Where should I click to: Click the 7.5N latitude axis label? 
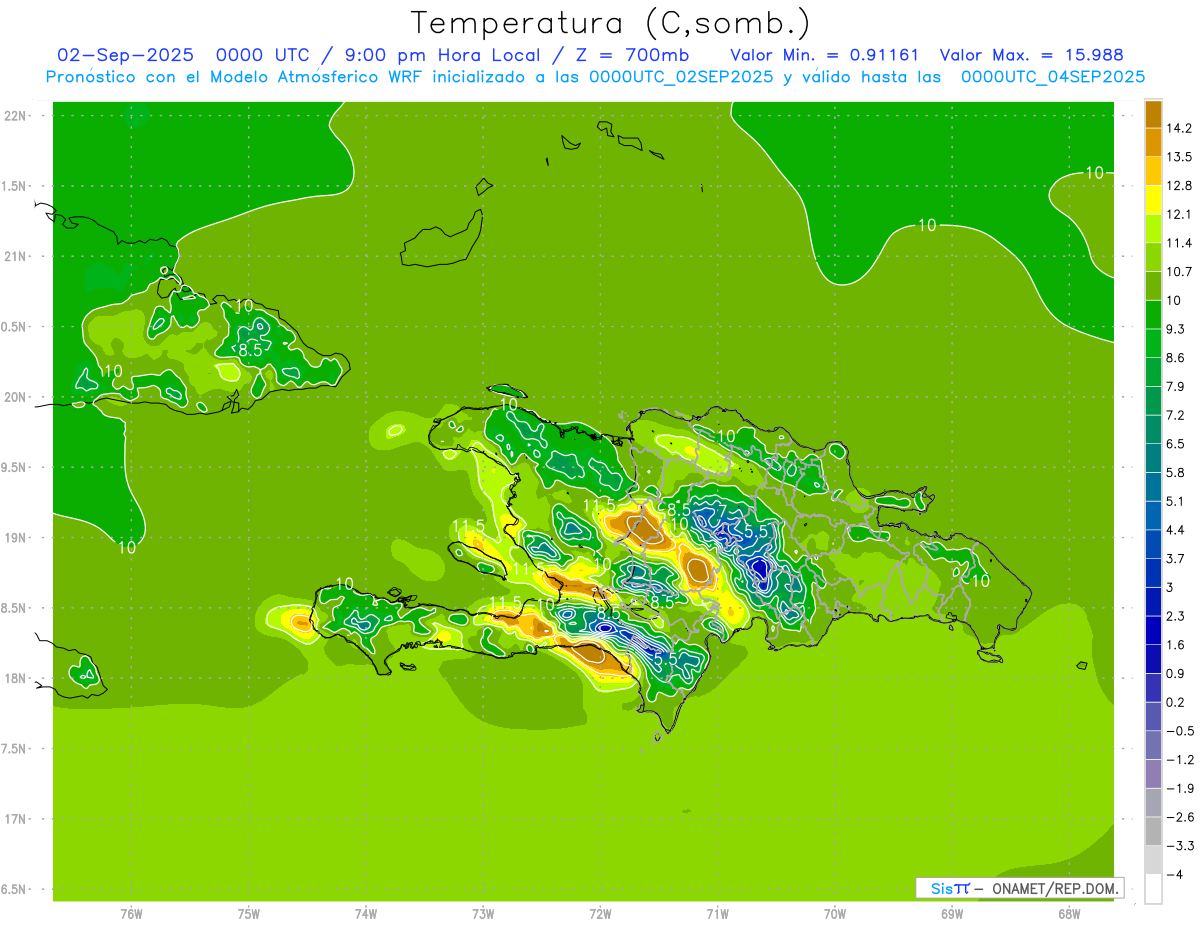point(14,749)
